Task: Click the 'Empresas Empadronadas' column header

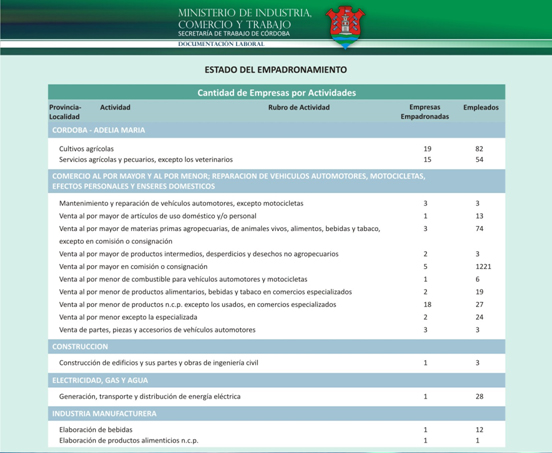Action: click(x=425, y=112)
